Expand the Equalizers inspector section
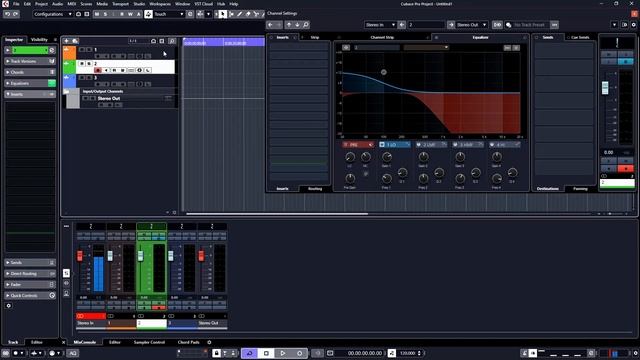Viewport: 640px width, 360px height. pos(30,83)
